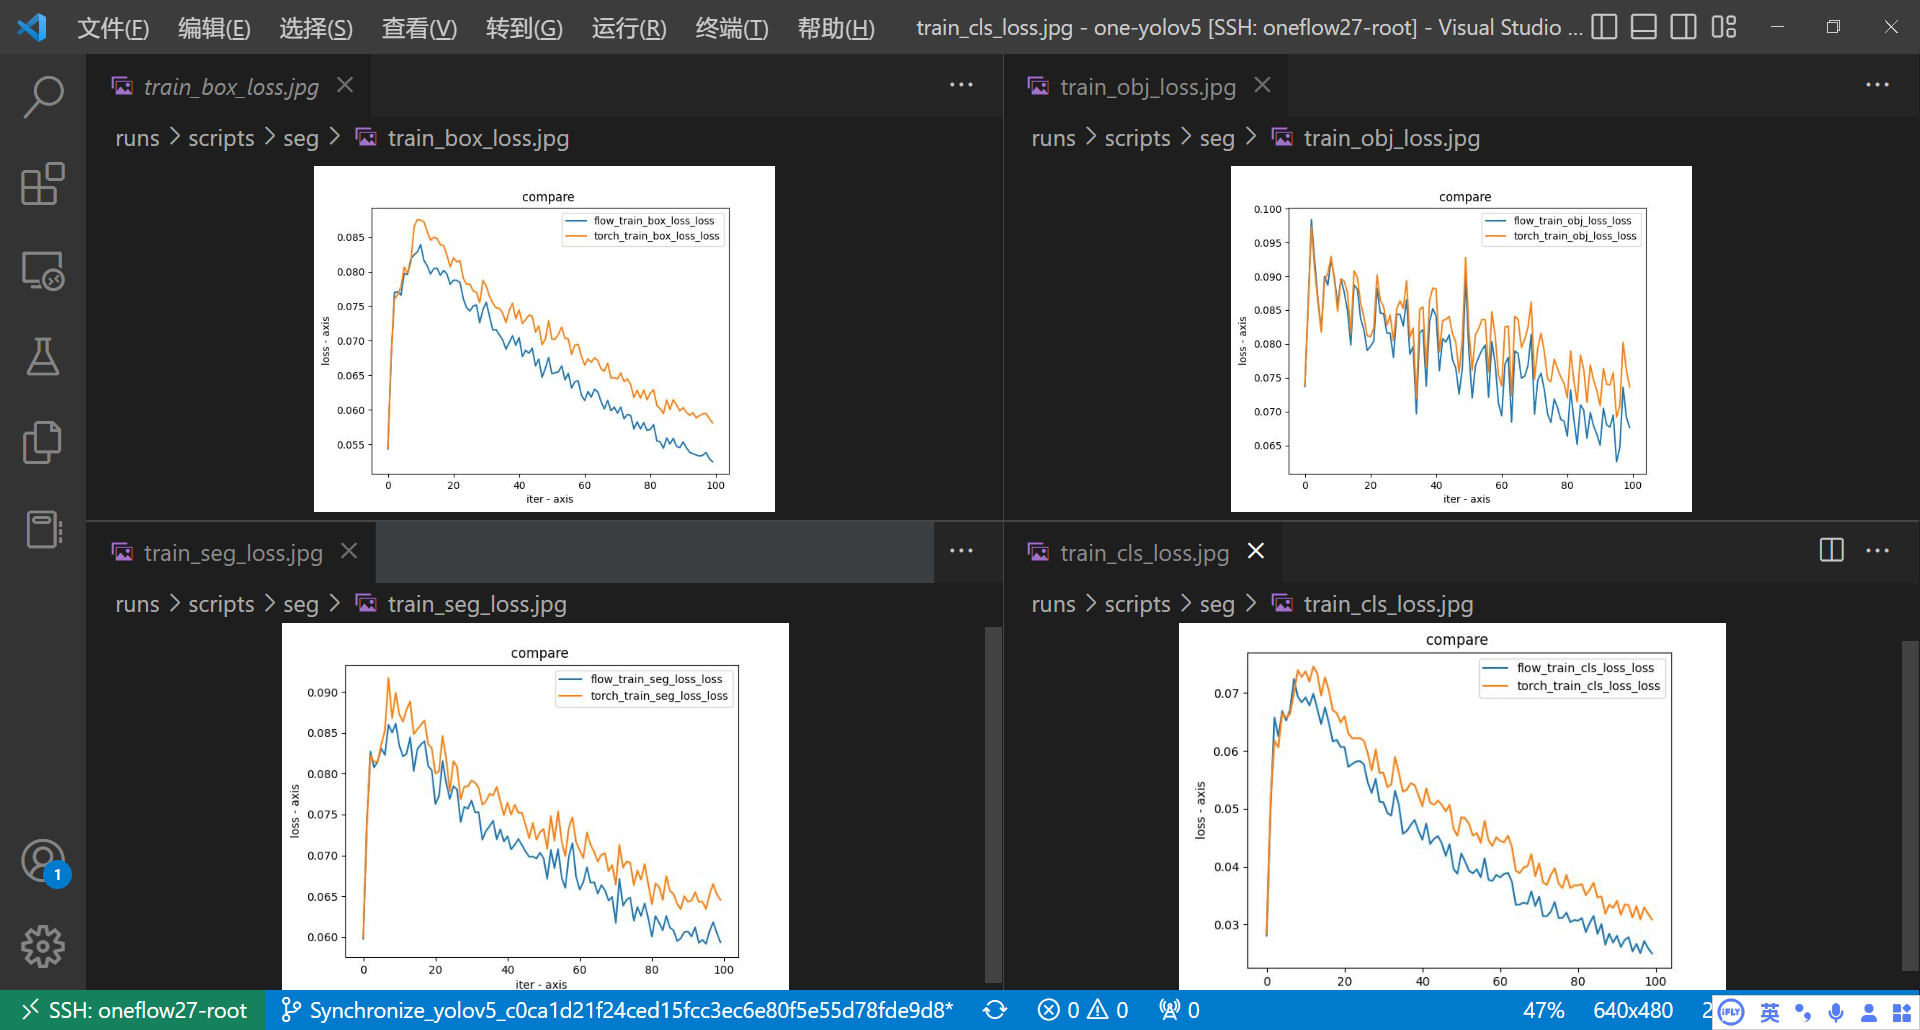
Task: Click the SSH: oneflow27-root remote button
Action: [130, 1010]
